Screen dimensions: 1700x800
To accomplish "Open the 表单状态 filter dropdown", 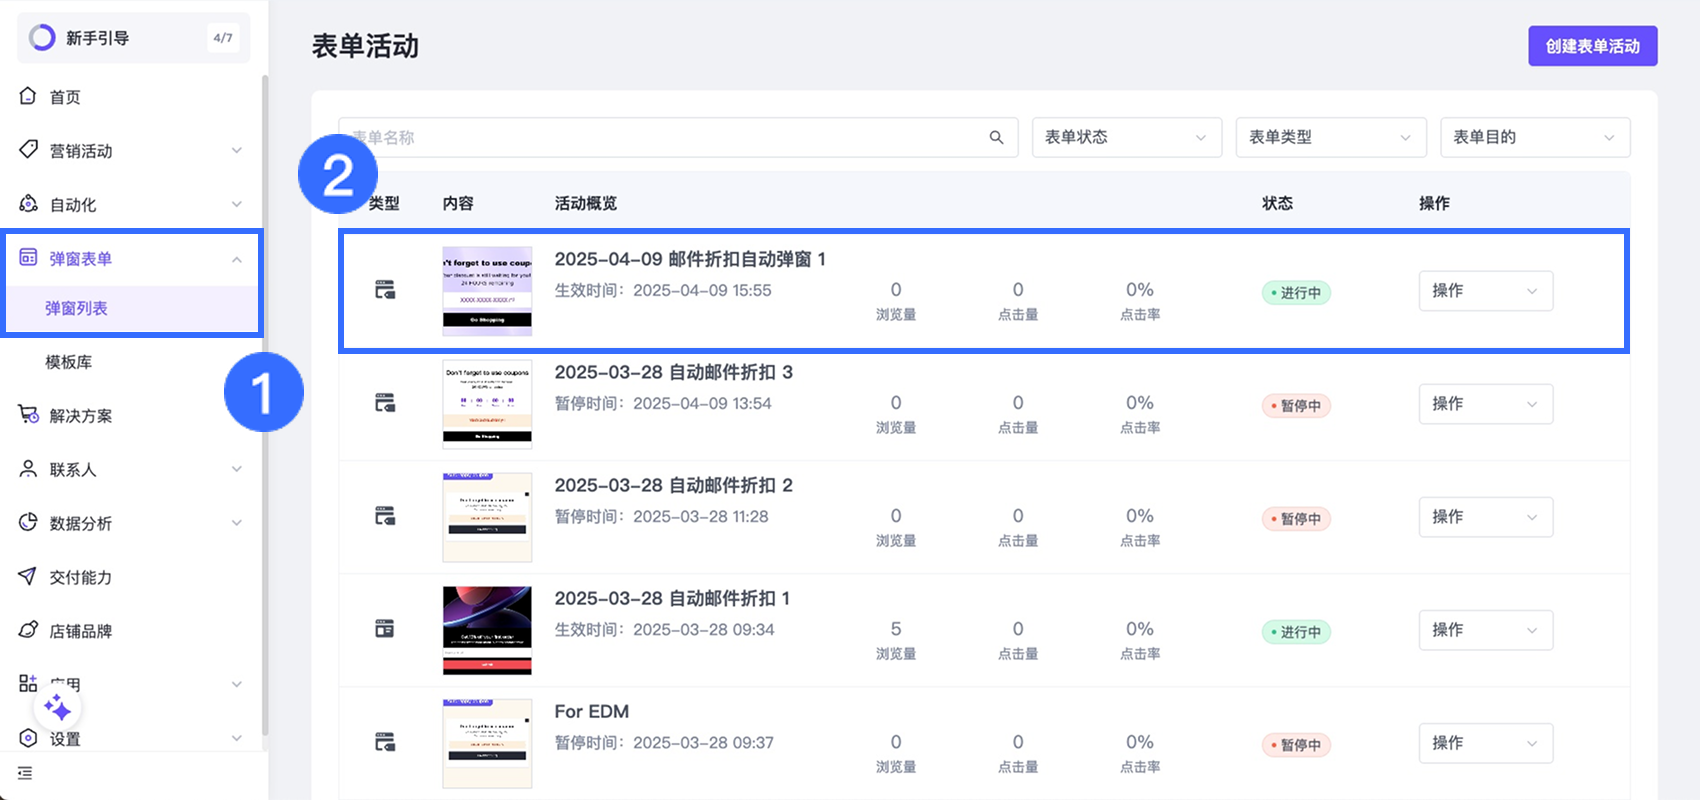I will tap(1126, 138).
